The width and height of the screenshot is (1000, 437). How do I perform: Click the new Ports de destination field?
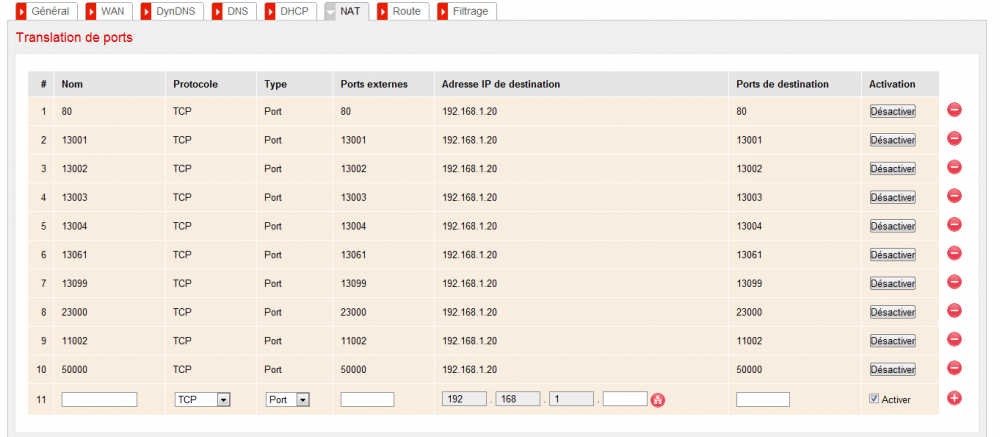pyautogui.click(x=763, y=399)
